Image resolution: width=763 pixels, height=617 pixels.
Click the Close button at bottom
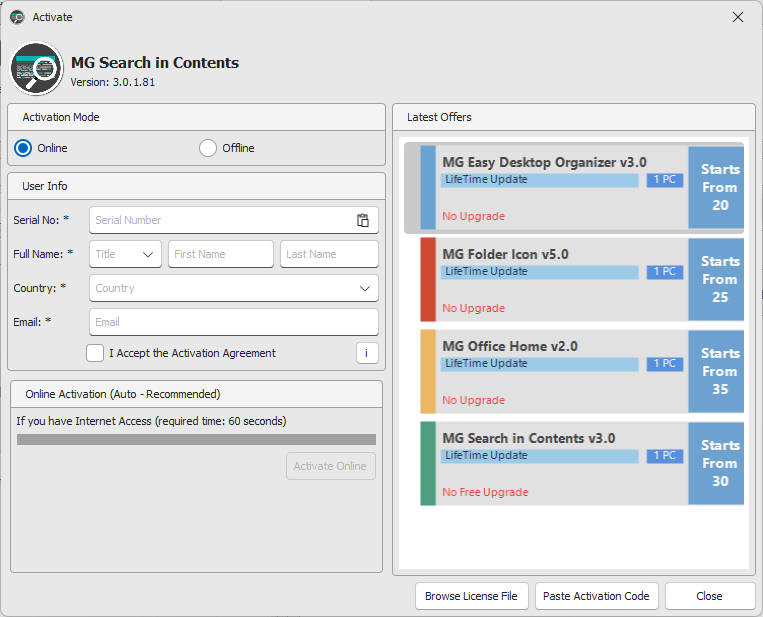click(709, 596)
